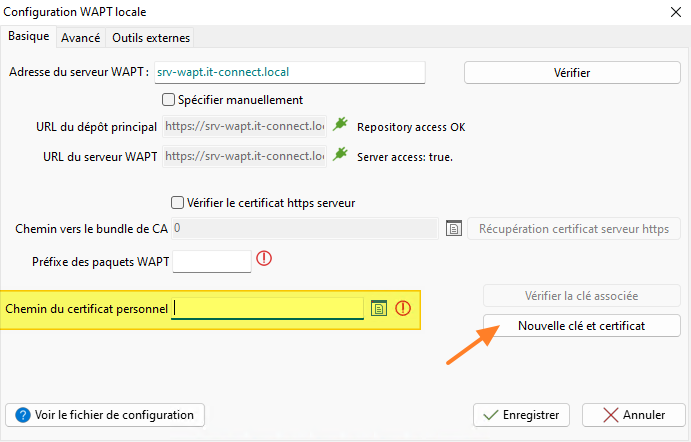Click the green plug icon beside the main repository URL
The image size is (691, 442).
point(341,127)
